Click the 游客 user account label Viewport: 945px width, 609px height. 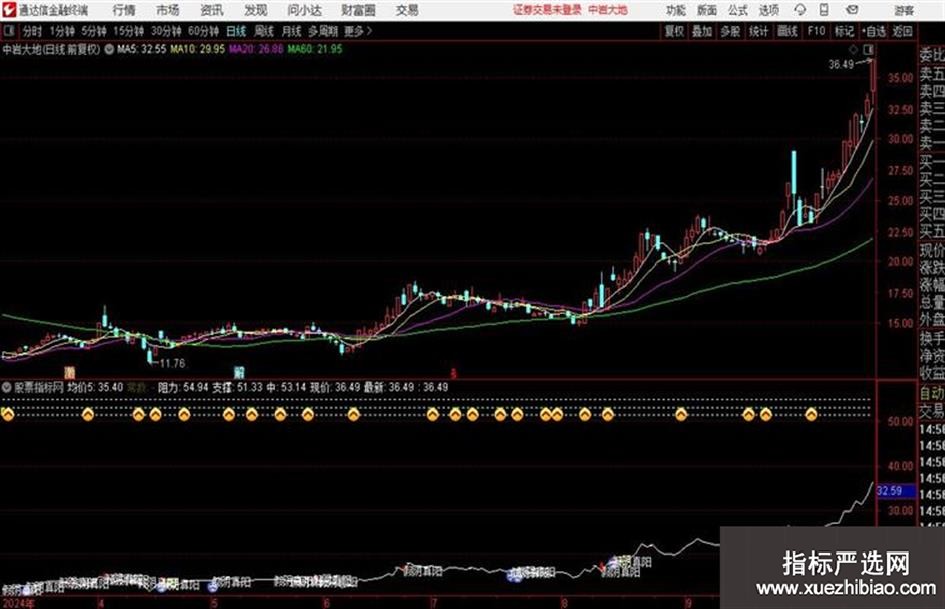click(903, 10)
